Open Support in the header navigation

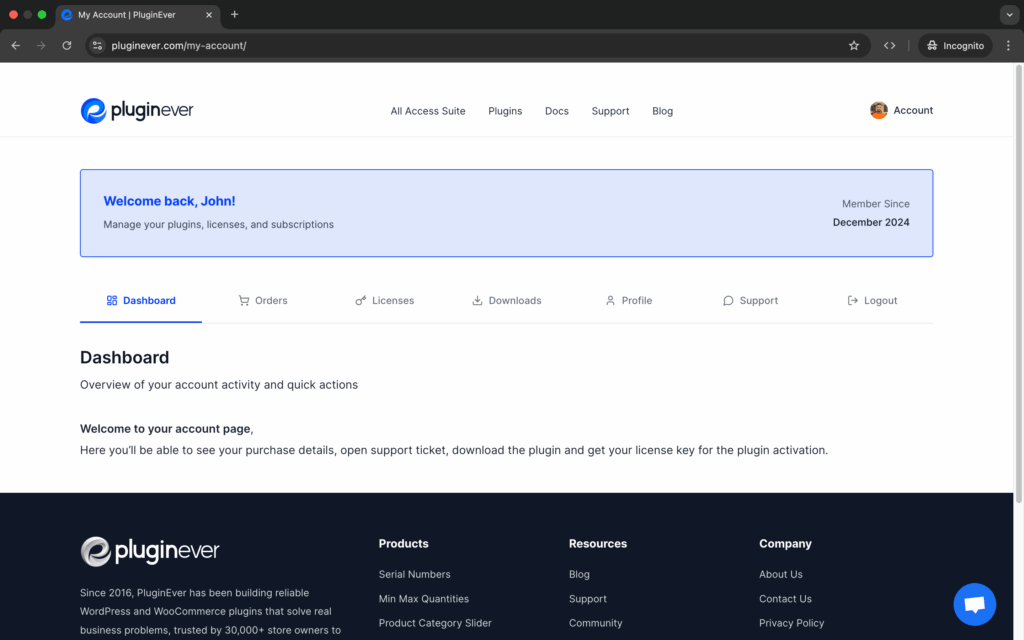[610, 111]
